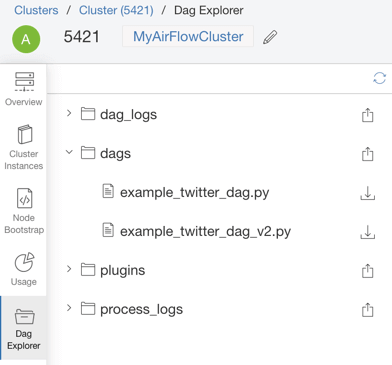The width and height of the screenshot is (392, 365).
Task: Expand the plugins folder
Action: [x=69, y=269]
